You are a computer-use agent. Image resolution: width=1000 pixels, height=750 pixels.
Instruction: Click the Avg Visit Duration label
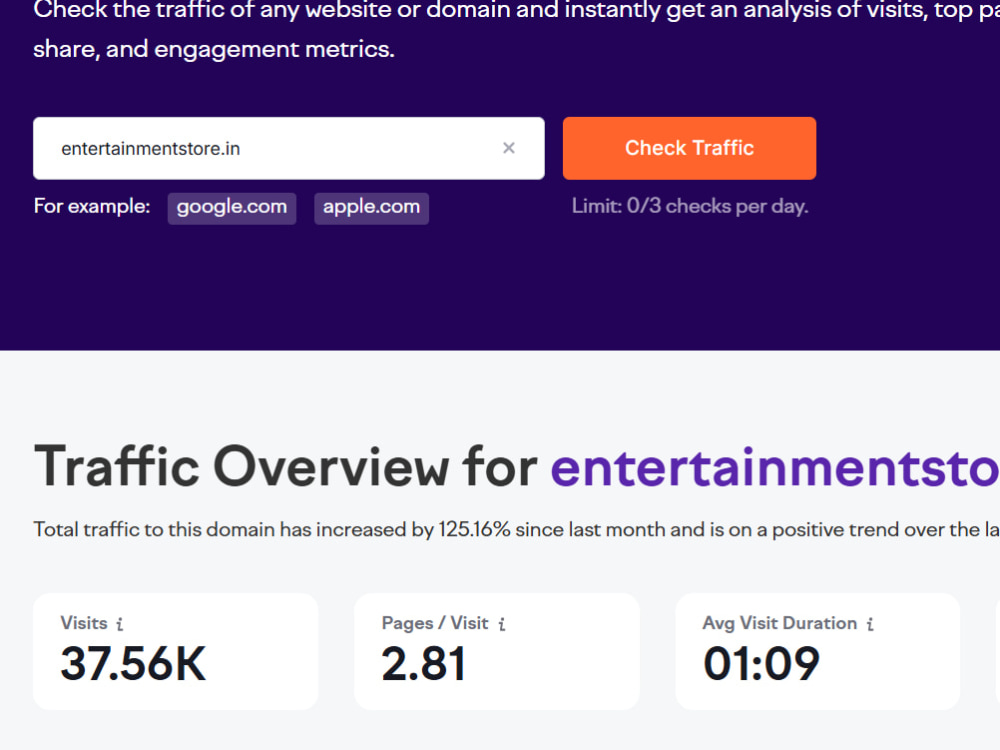point(779,622)
